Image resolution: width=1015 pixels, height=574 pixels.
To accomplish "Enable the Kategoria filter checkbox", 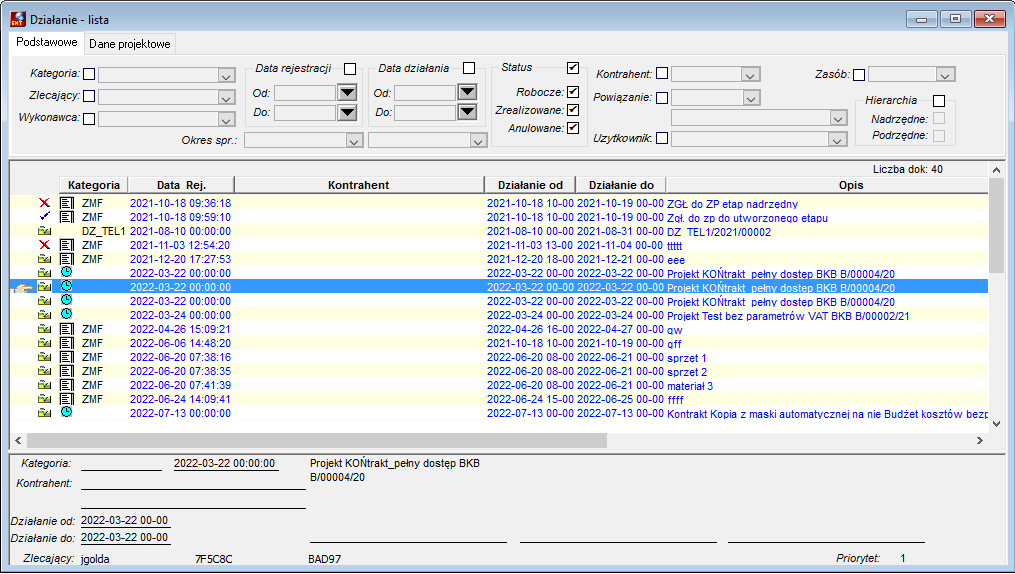I will (x=89, y=74).
